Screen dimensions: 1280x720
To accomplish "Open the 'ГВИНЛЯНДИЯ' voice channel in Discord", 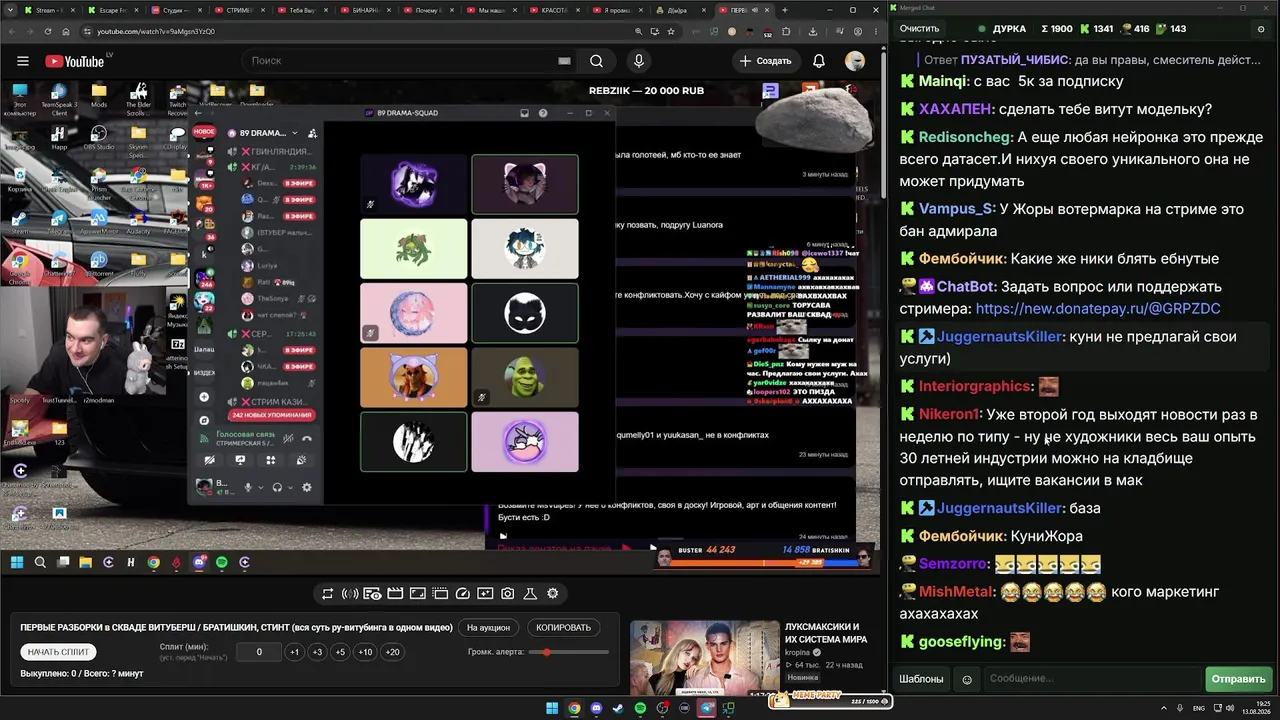I will coord(273,152).
